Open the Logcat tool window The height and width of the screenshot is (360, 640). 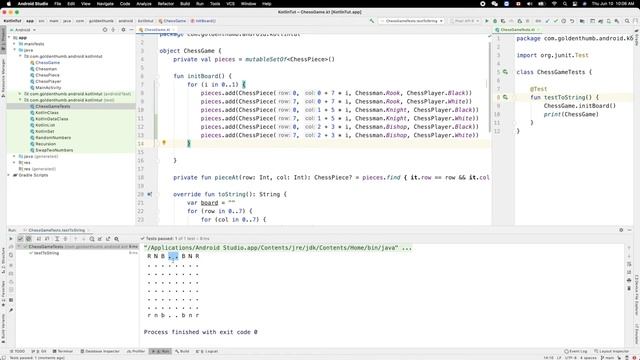[207, 351]
